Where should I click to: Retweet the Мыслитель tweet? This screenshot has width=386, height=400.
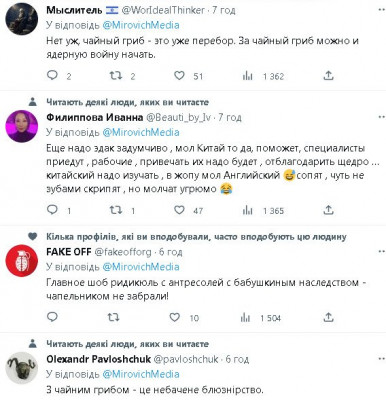tap(116, 76)
